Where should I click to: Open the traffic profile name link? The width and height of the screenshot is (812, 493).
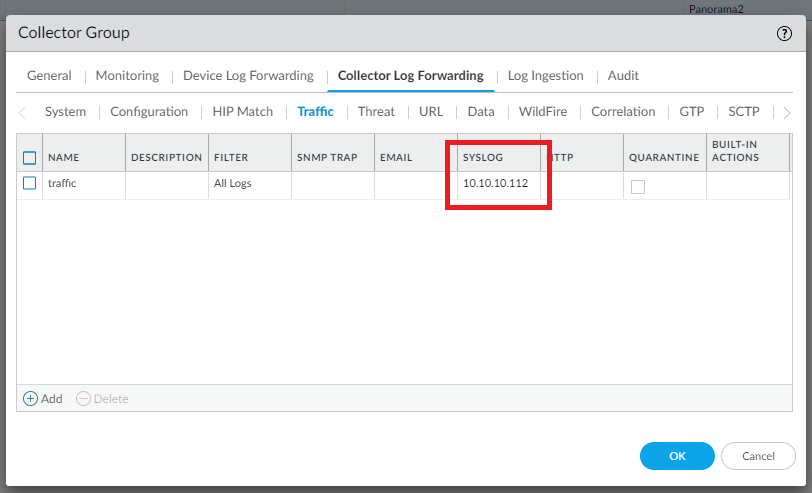coord(62,184)
